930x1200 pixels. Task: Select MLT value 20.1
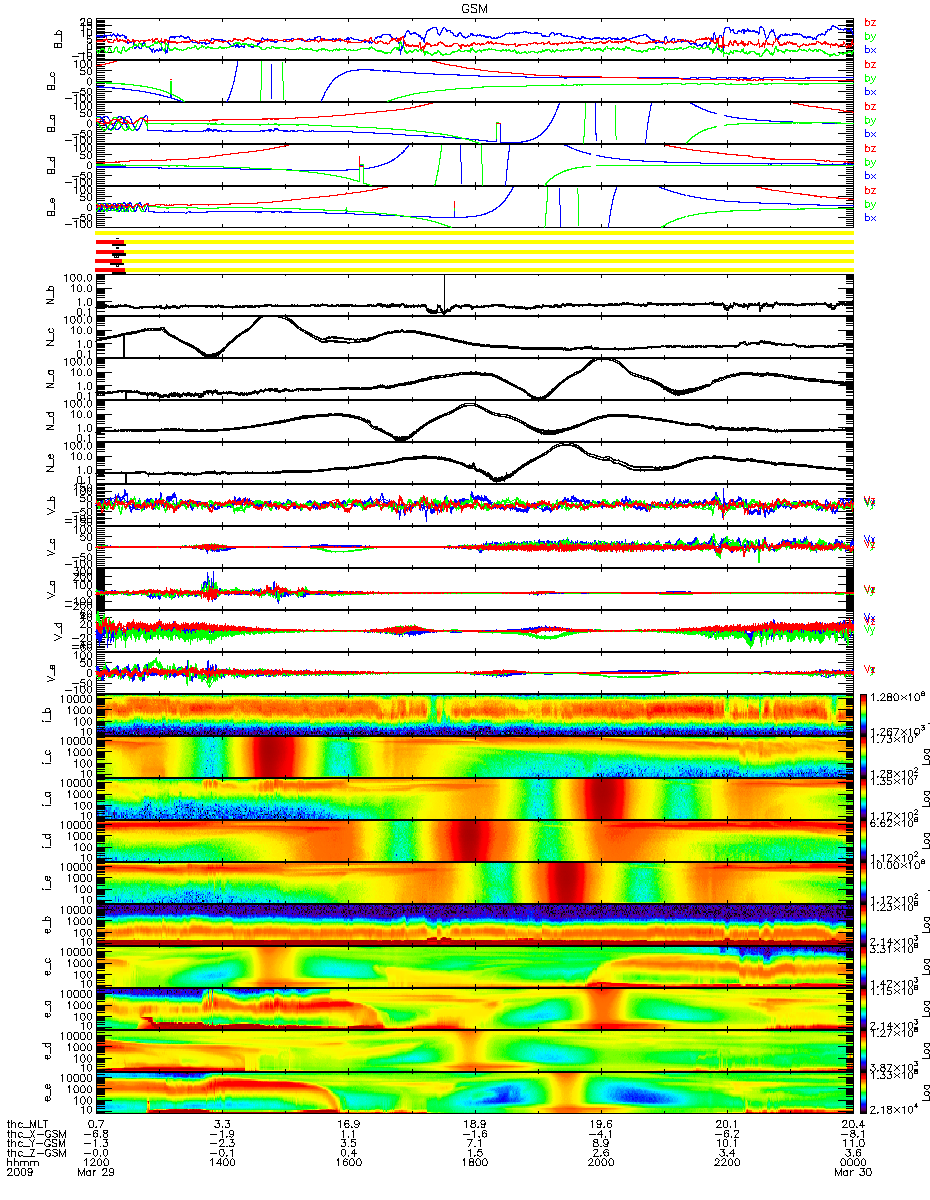click(727, 1123)
